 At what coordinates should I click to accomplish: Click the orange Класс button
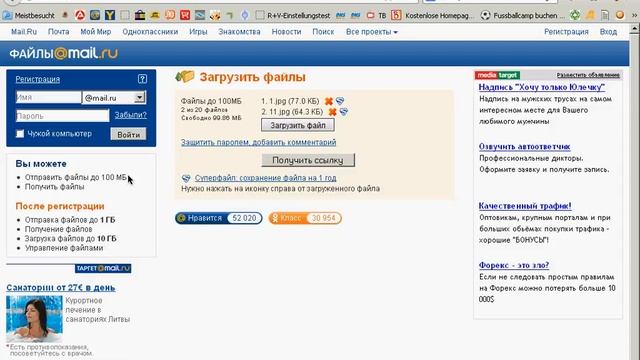[305, 218]
